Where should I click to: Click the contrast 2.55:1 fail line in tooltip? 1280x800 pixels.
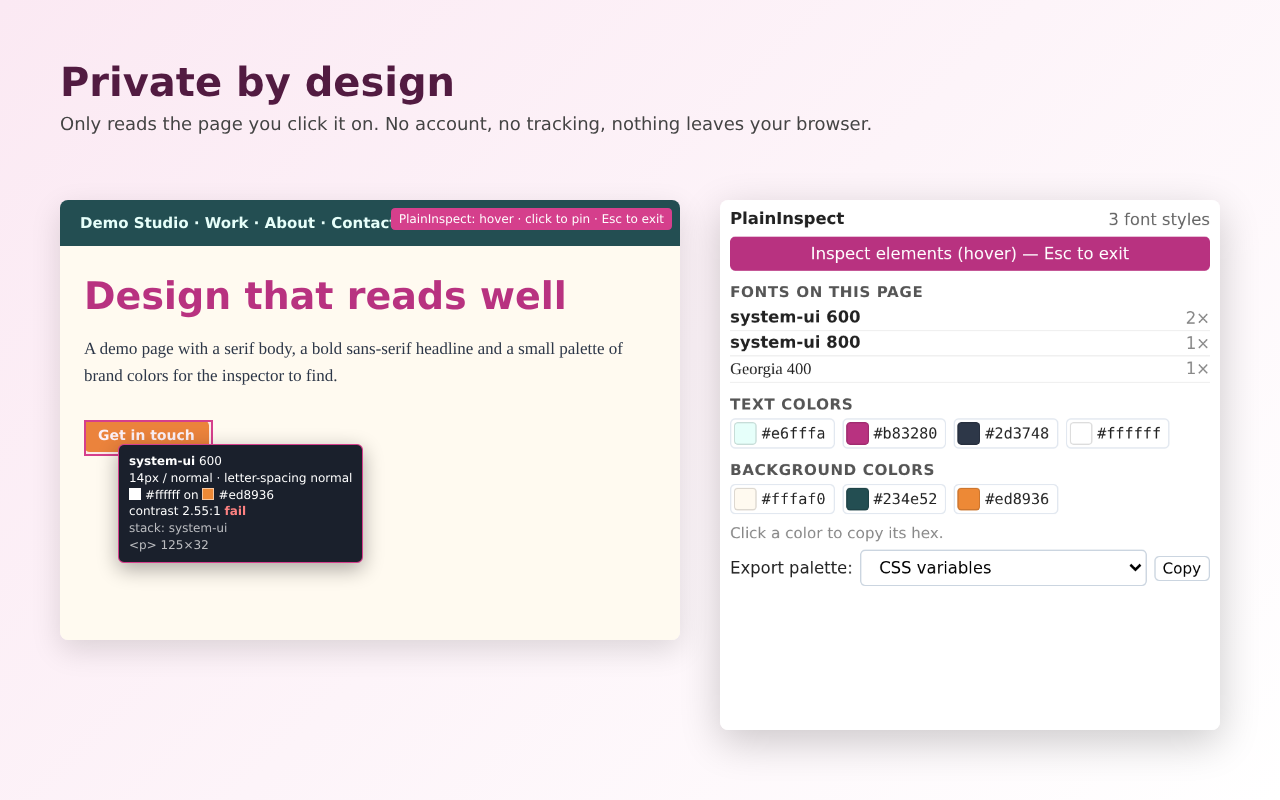(x=187, y=511)
